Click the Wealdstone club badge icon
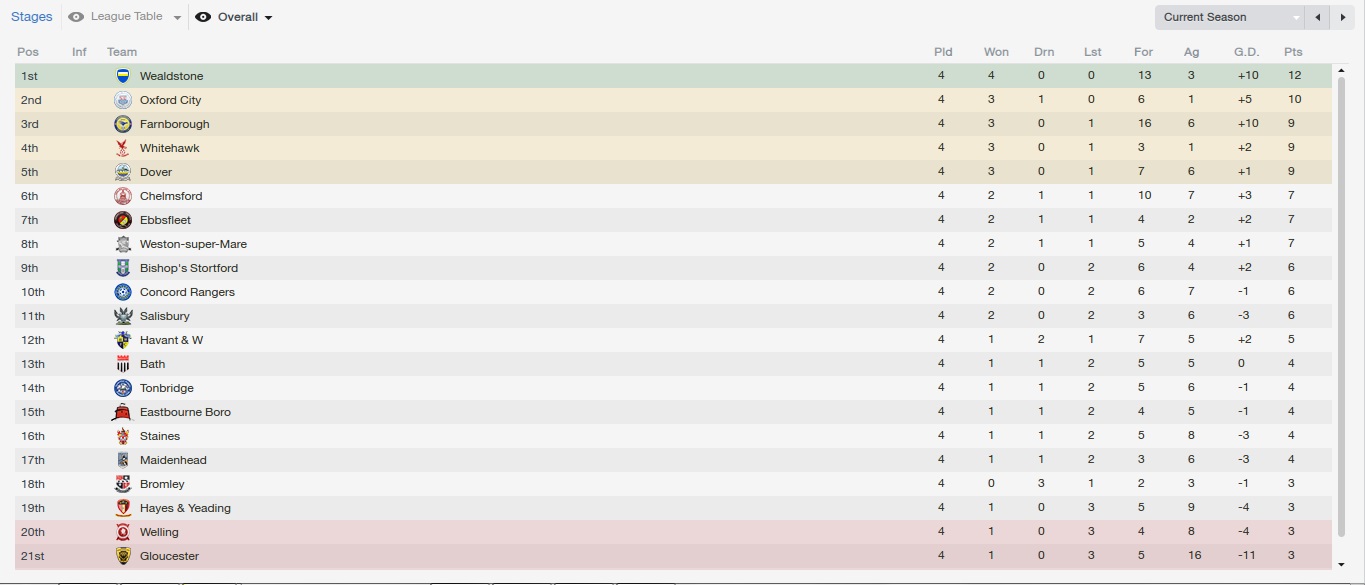The height and width of the screenshot is (585, 1365). click(123, 76)
